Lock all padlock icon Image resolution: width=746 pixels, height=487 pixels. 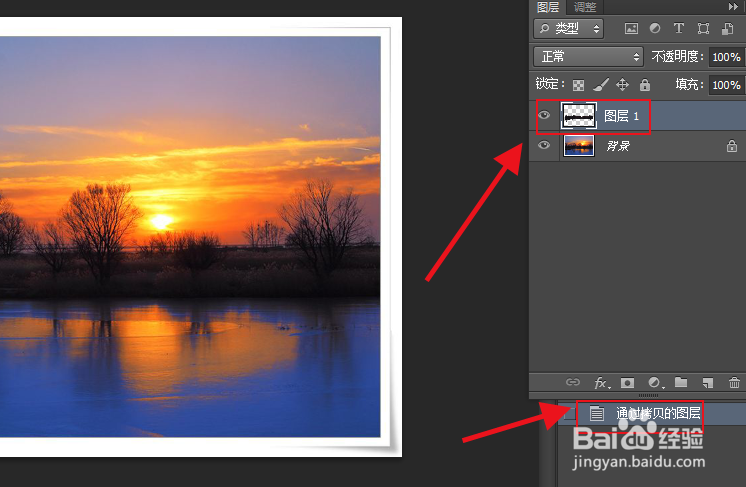(x=645, y=85)
